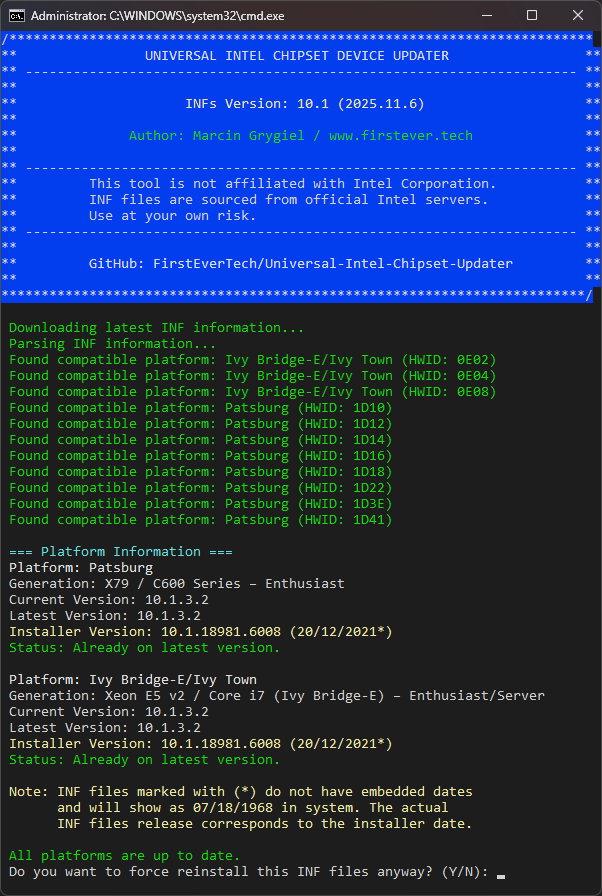The height and width of the screenshot is (896, 602).
Task: Click the cmd.exe icon in title bar
Action: (x=16, y=15)
